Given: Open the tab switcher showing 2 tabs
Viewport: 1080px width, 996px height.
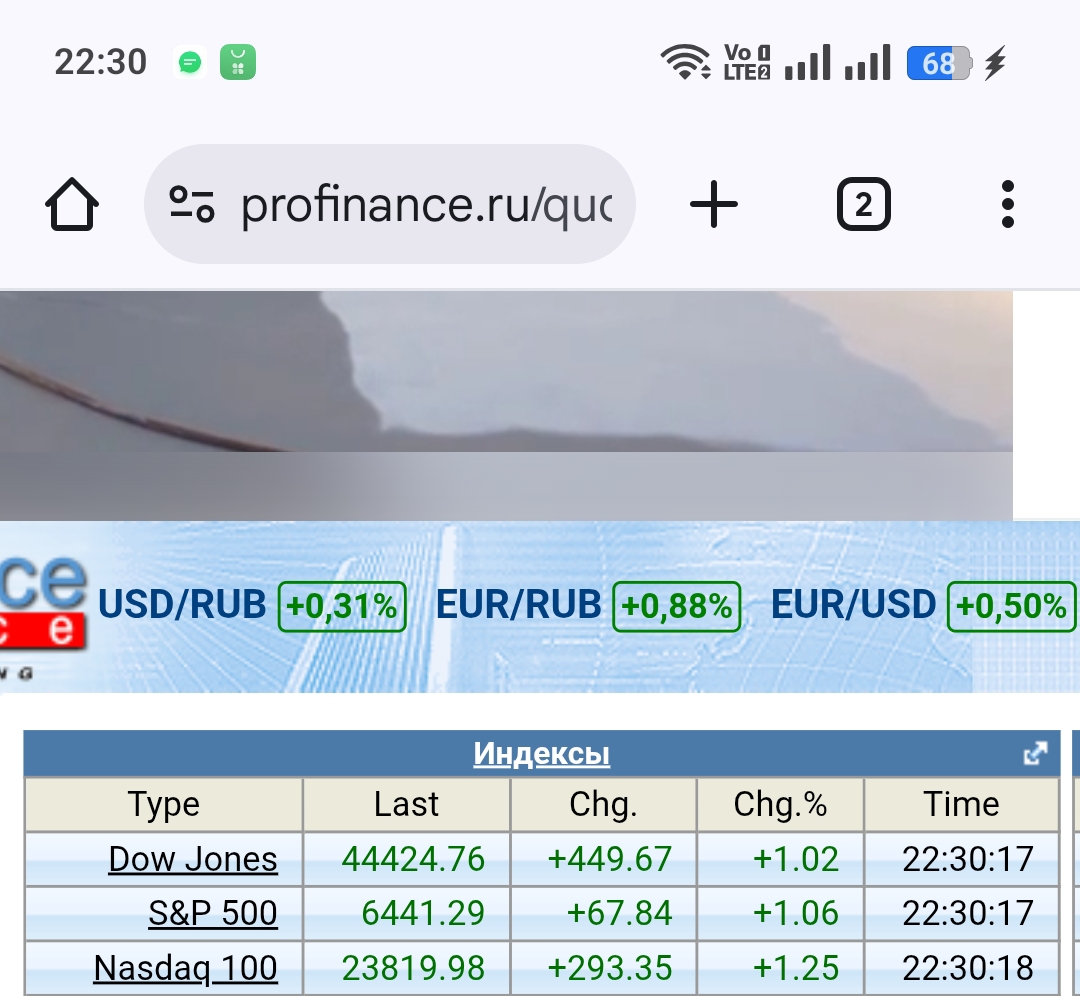Looking at the screenshot, I should coord(863,205).
